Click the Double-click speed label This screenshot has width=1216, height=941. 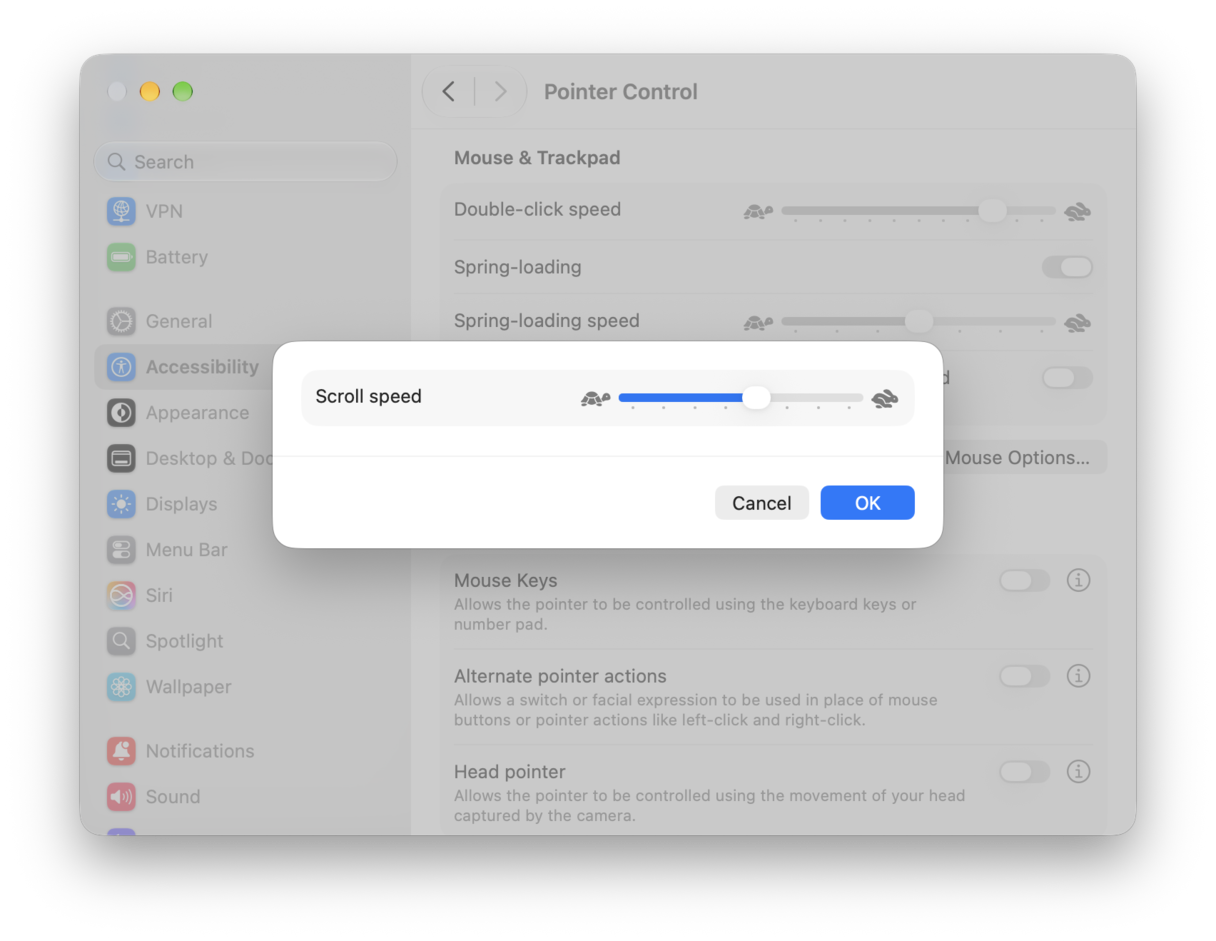538,210
